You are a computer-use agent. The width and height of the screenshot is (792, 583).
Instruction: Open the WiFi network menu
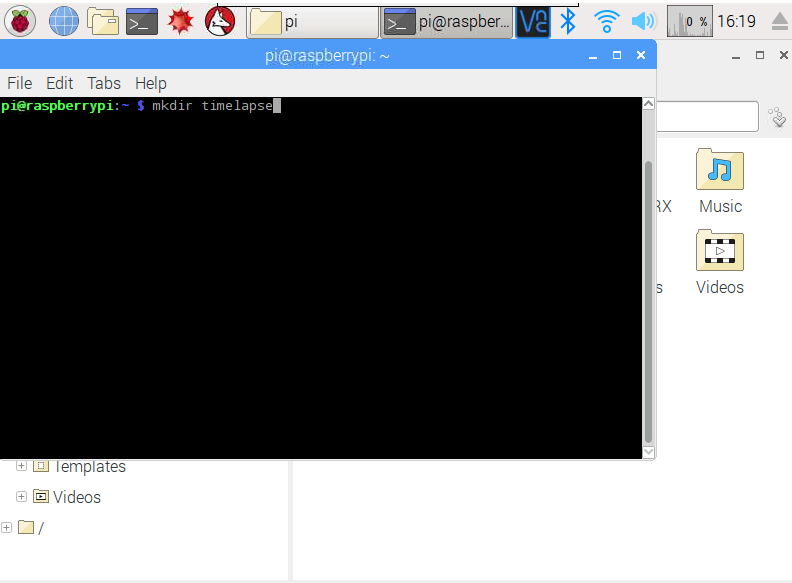coord(606,21)
